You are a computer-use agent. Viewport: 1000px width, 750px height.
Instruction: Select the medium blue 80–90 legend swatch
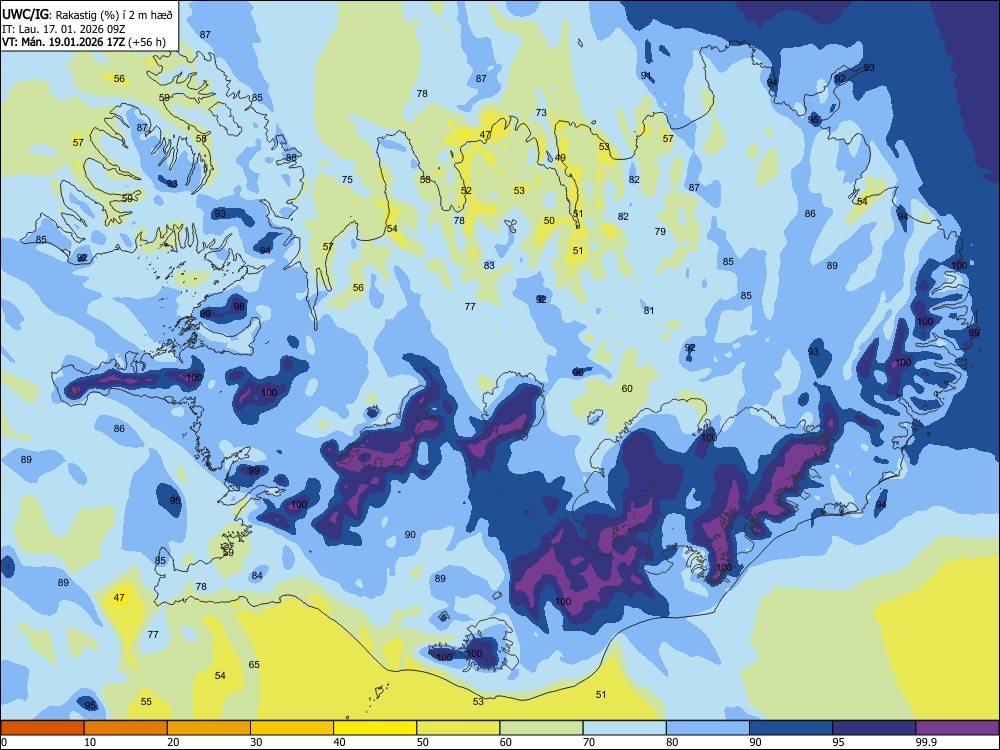click(708, 728)
